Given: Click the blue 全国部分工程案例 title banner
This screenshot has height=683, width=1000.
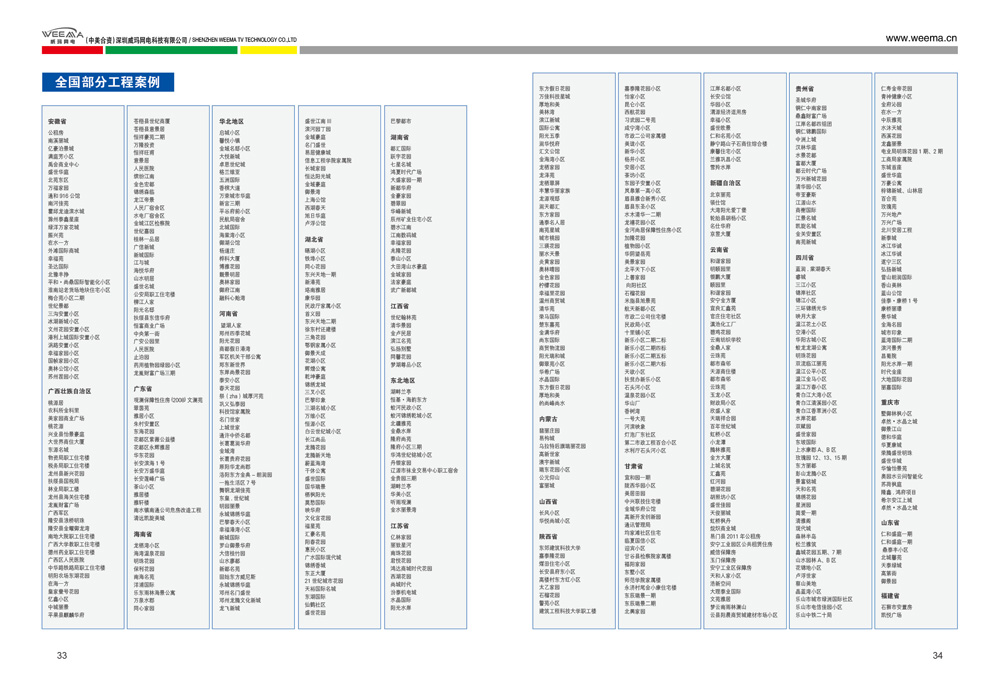Looking at the screenshot, I should 108,82.
